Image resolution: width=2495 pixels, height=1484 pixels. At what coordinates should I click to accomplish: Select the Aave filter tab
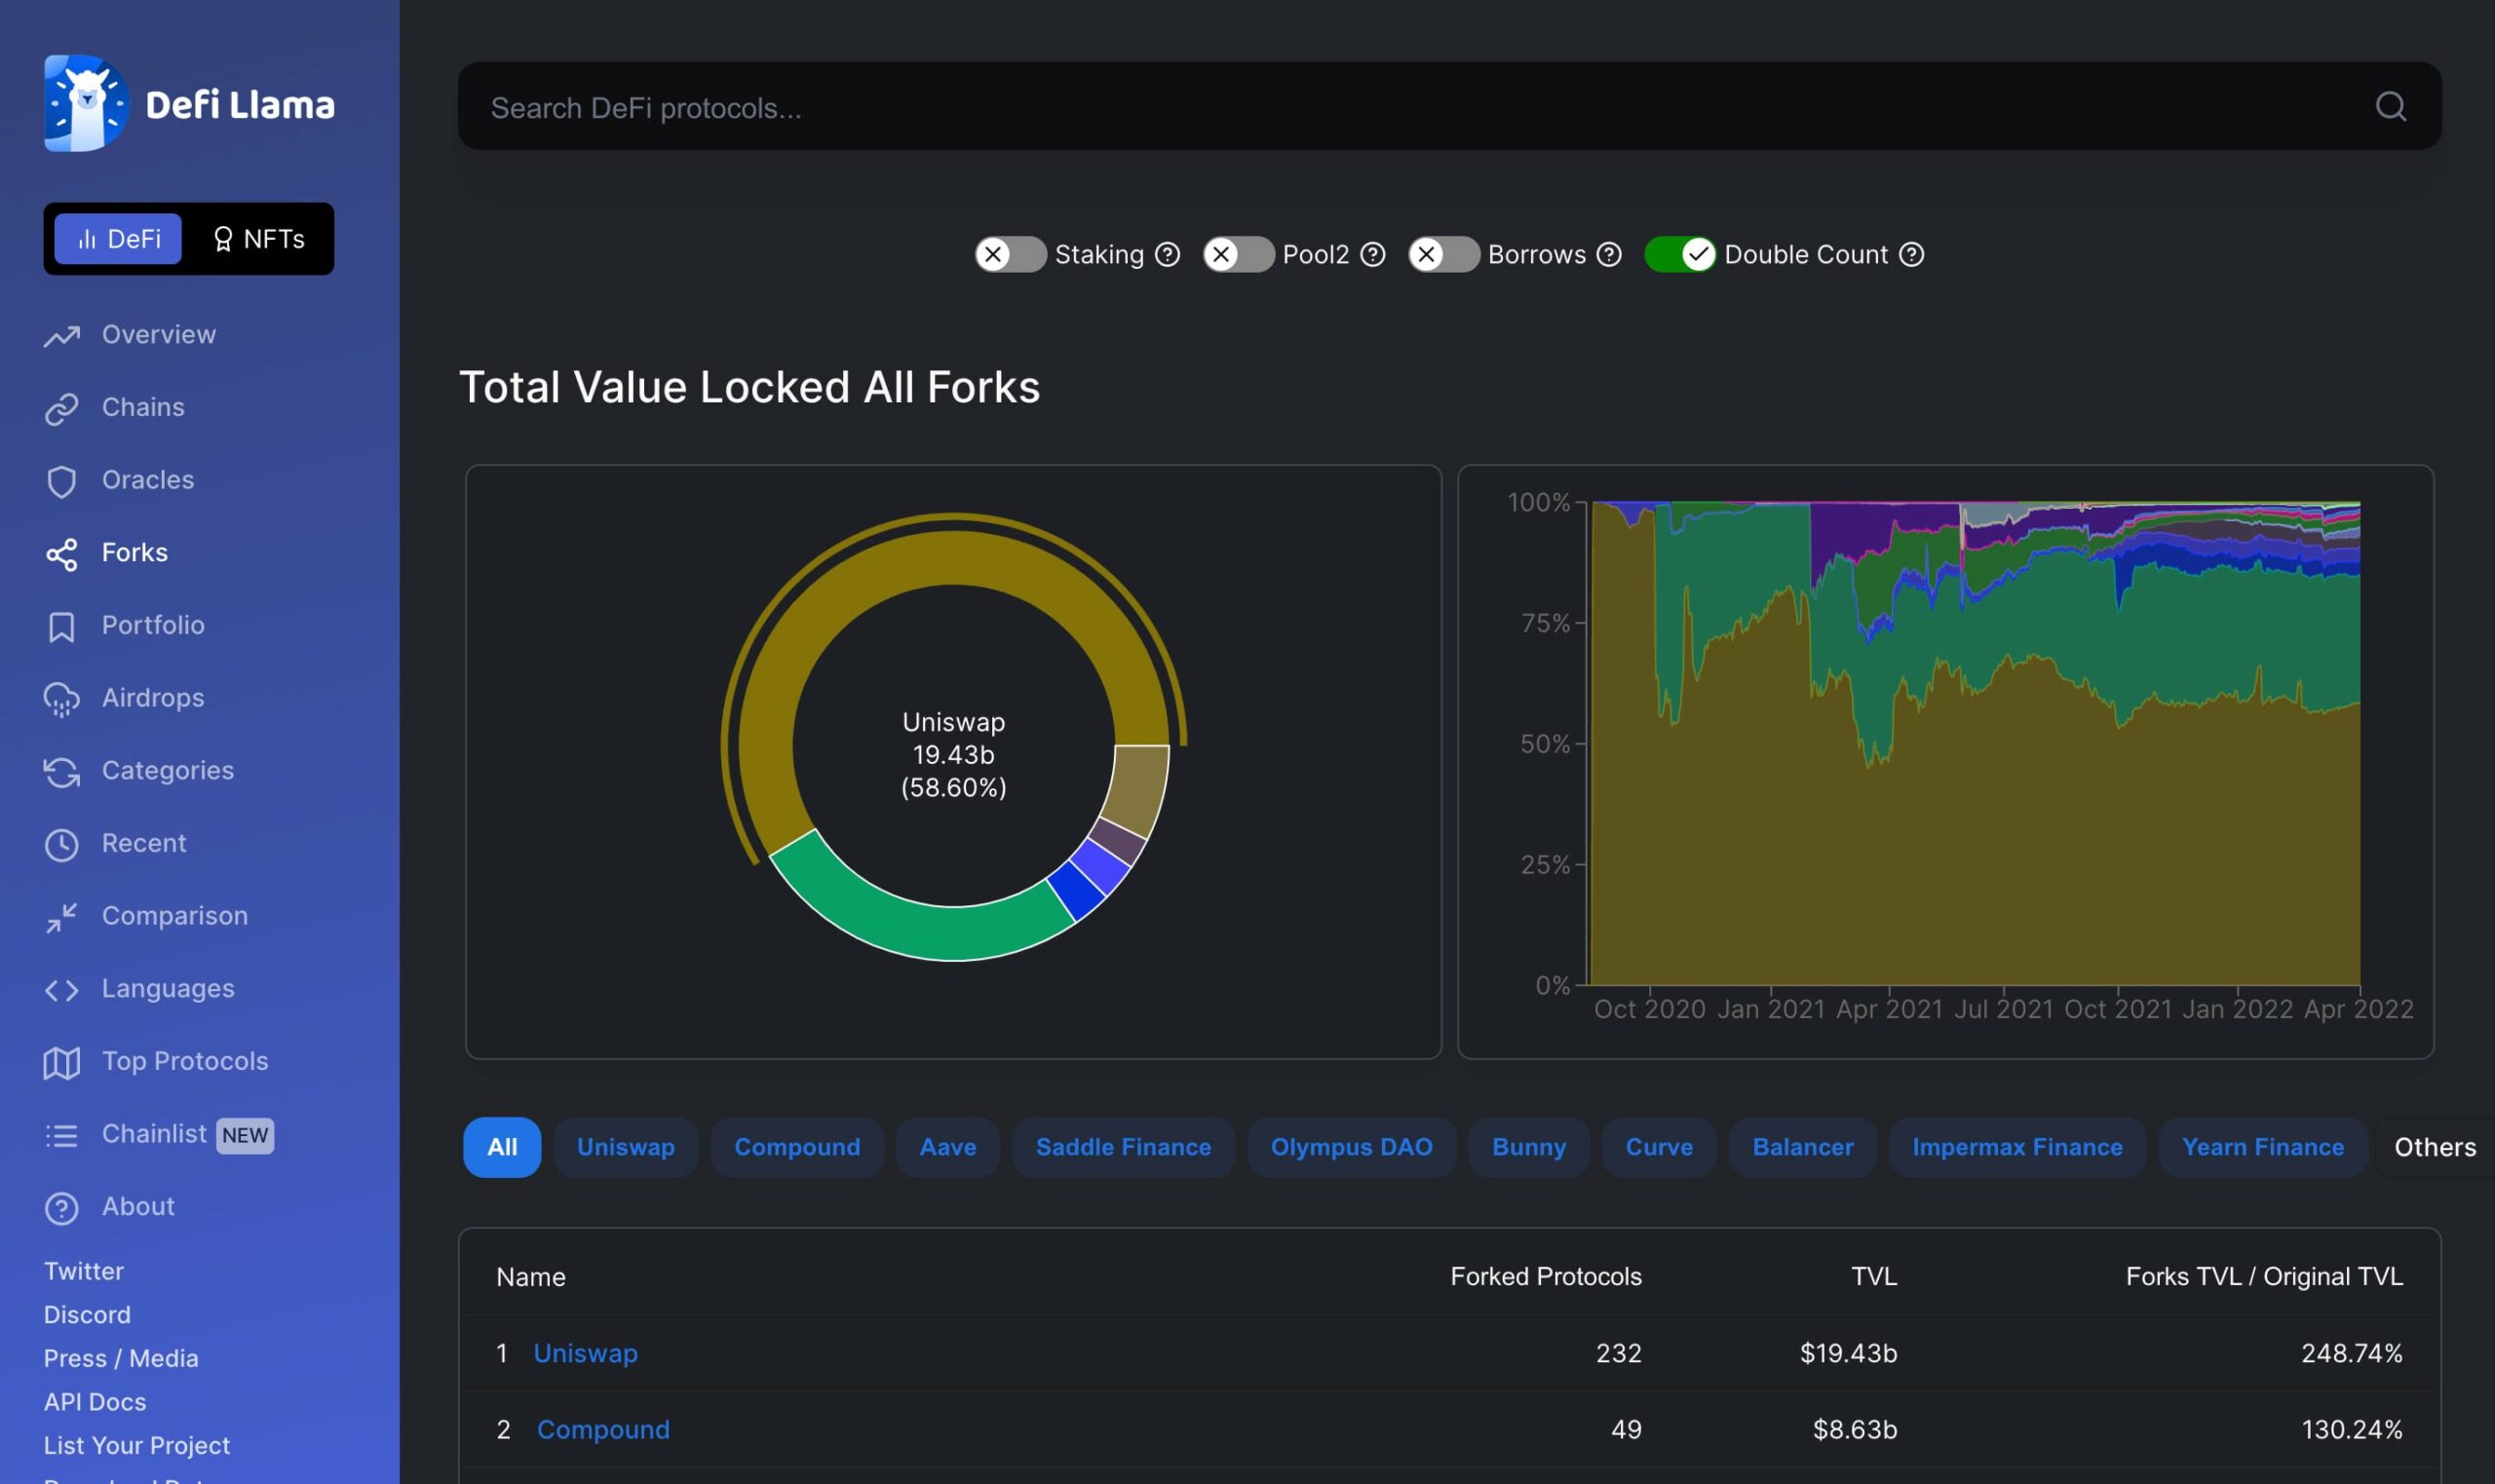(x=948, y=1147)
